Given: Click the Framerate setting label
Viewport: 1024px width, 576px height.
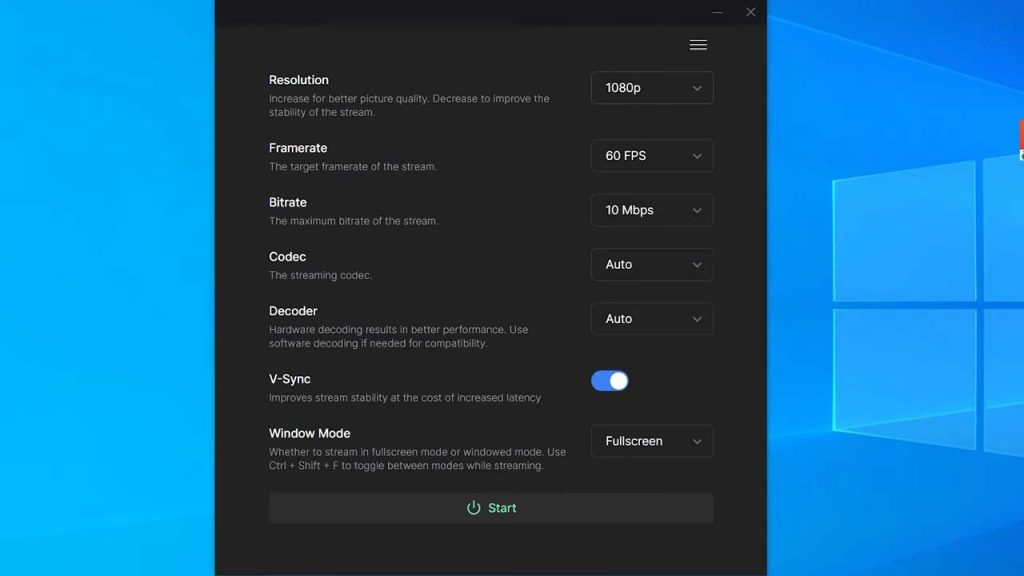Looking at the screenshot, I should click(x=298, y=148).
